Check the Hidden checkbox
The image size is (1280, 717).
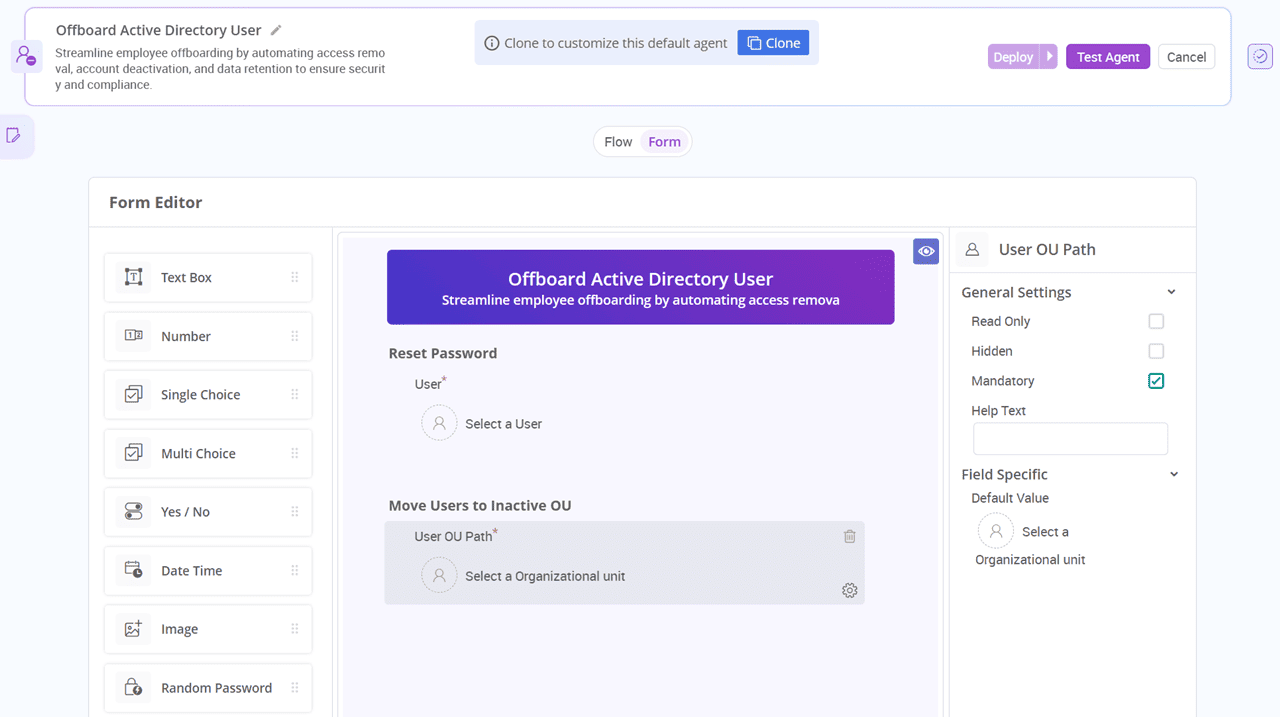[1156, 351]
